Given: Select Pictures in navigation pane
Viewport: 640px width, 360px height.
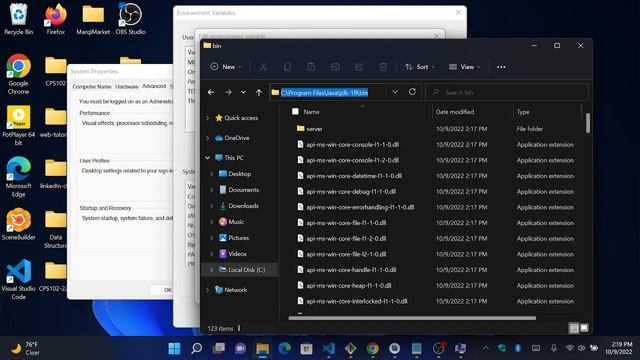Looking at the screenshot, I should tap(238, 238).
